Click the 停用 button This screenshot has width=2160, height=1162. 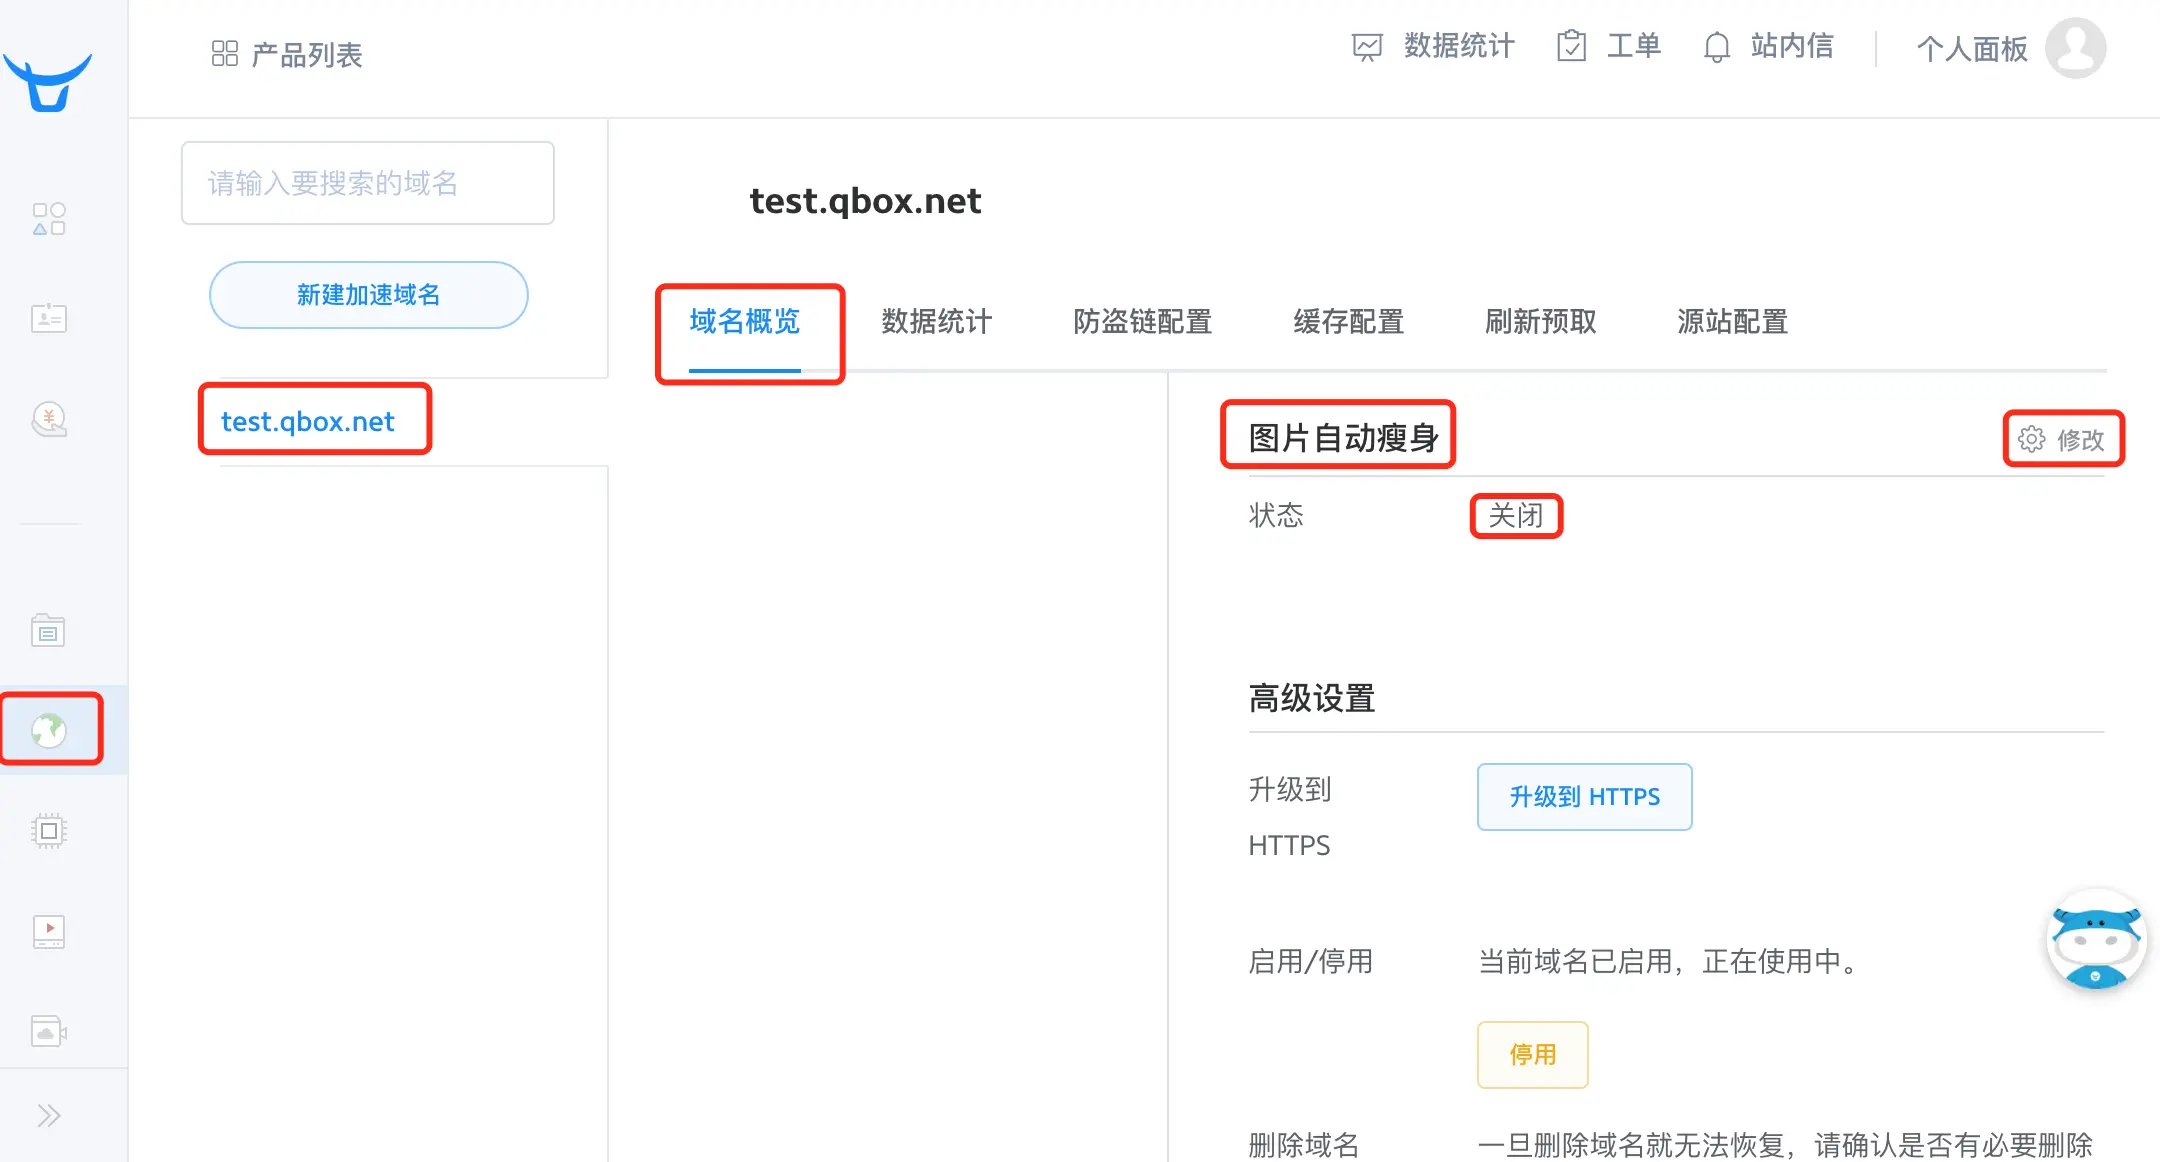(1533, 1055)
